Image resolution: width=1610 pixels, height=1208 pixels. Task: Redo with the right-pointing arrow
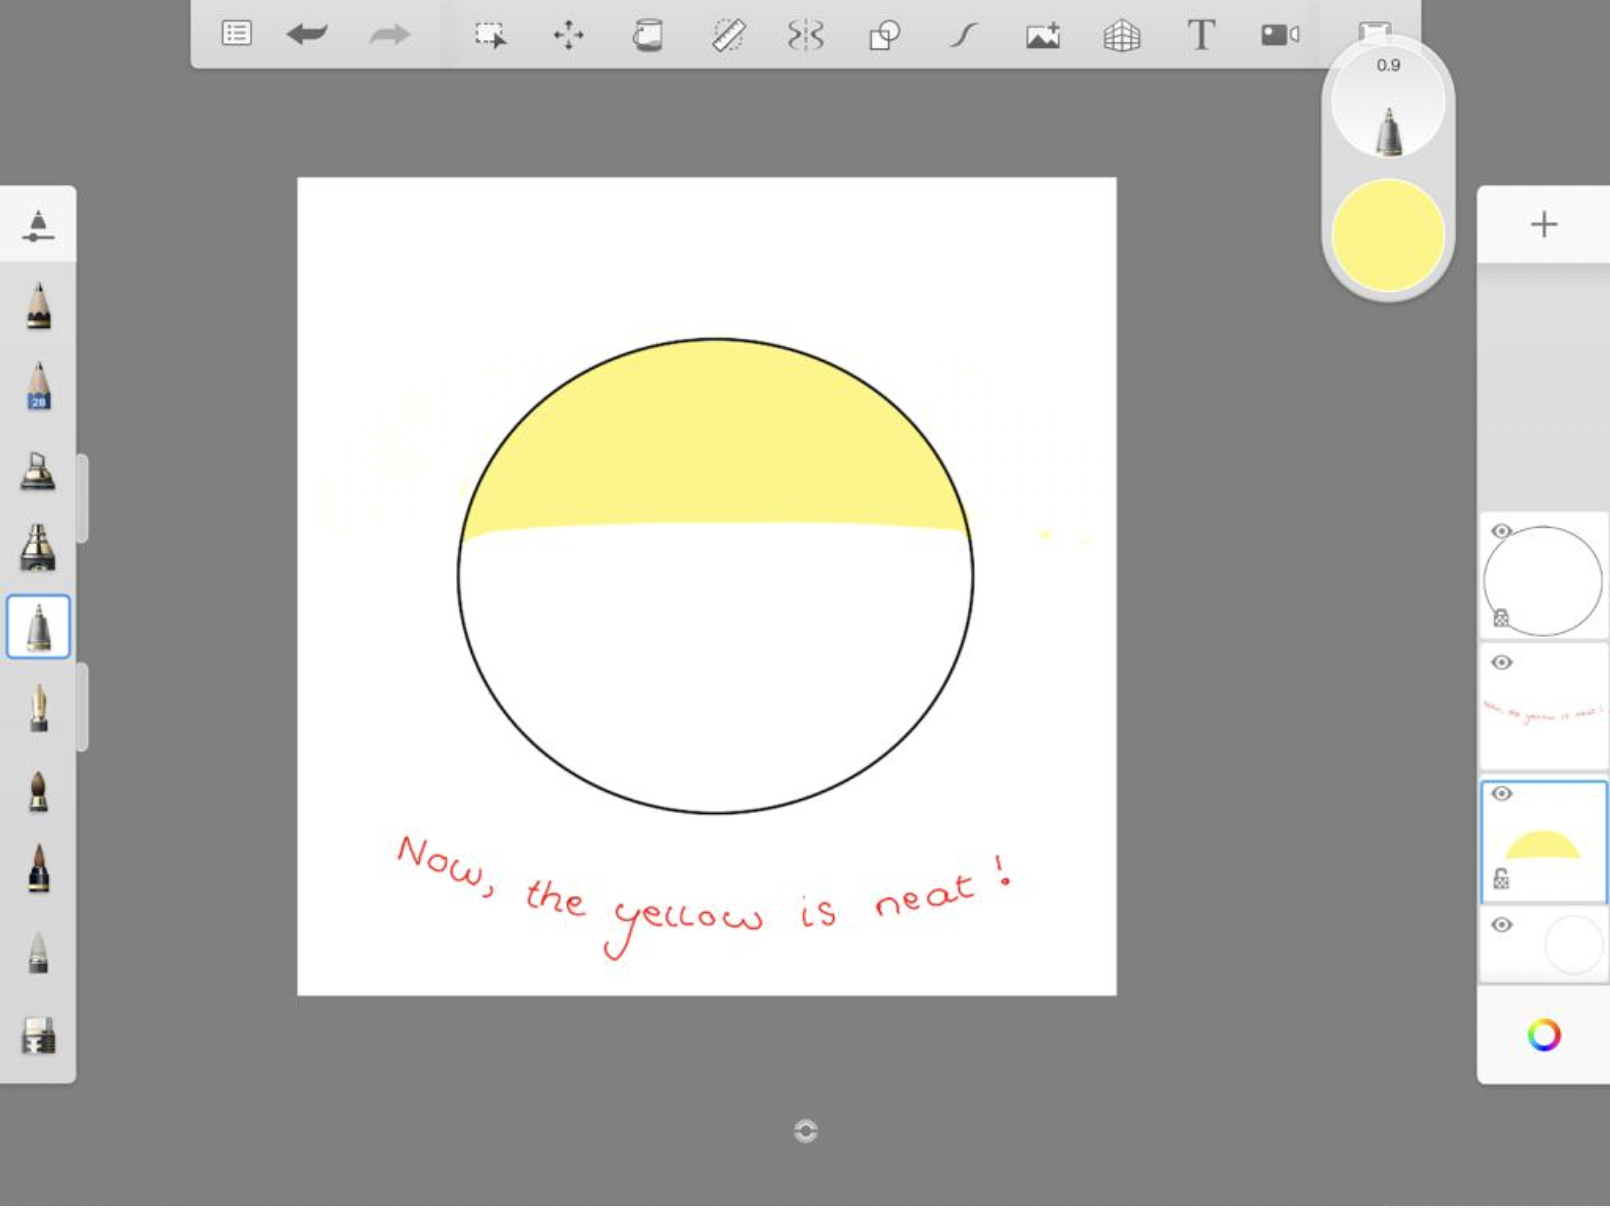pos(389,35)
